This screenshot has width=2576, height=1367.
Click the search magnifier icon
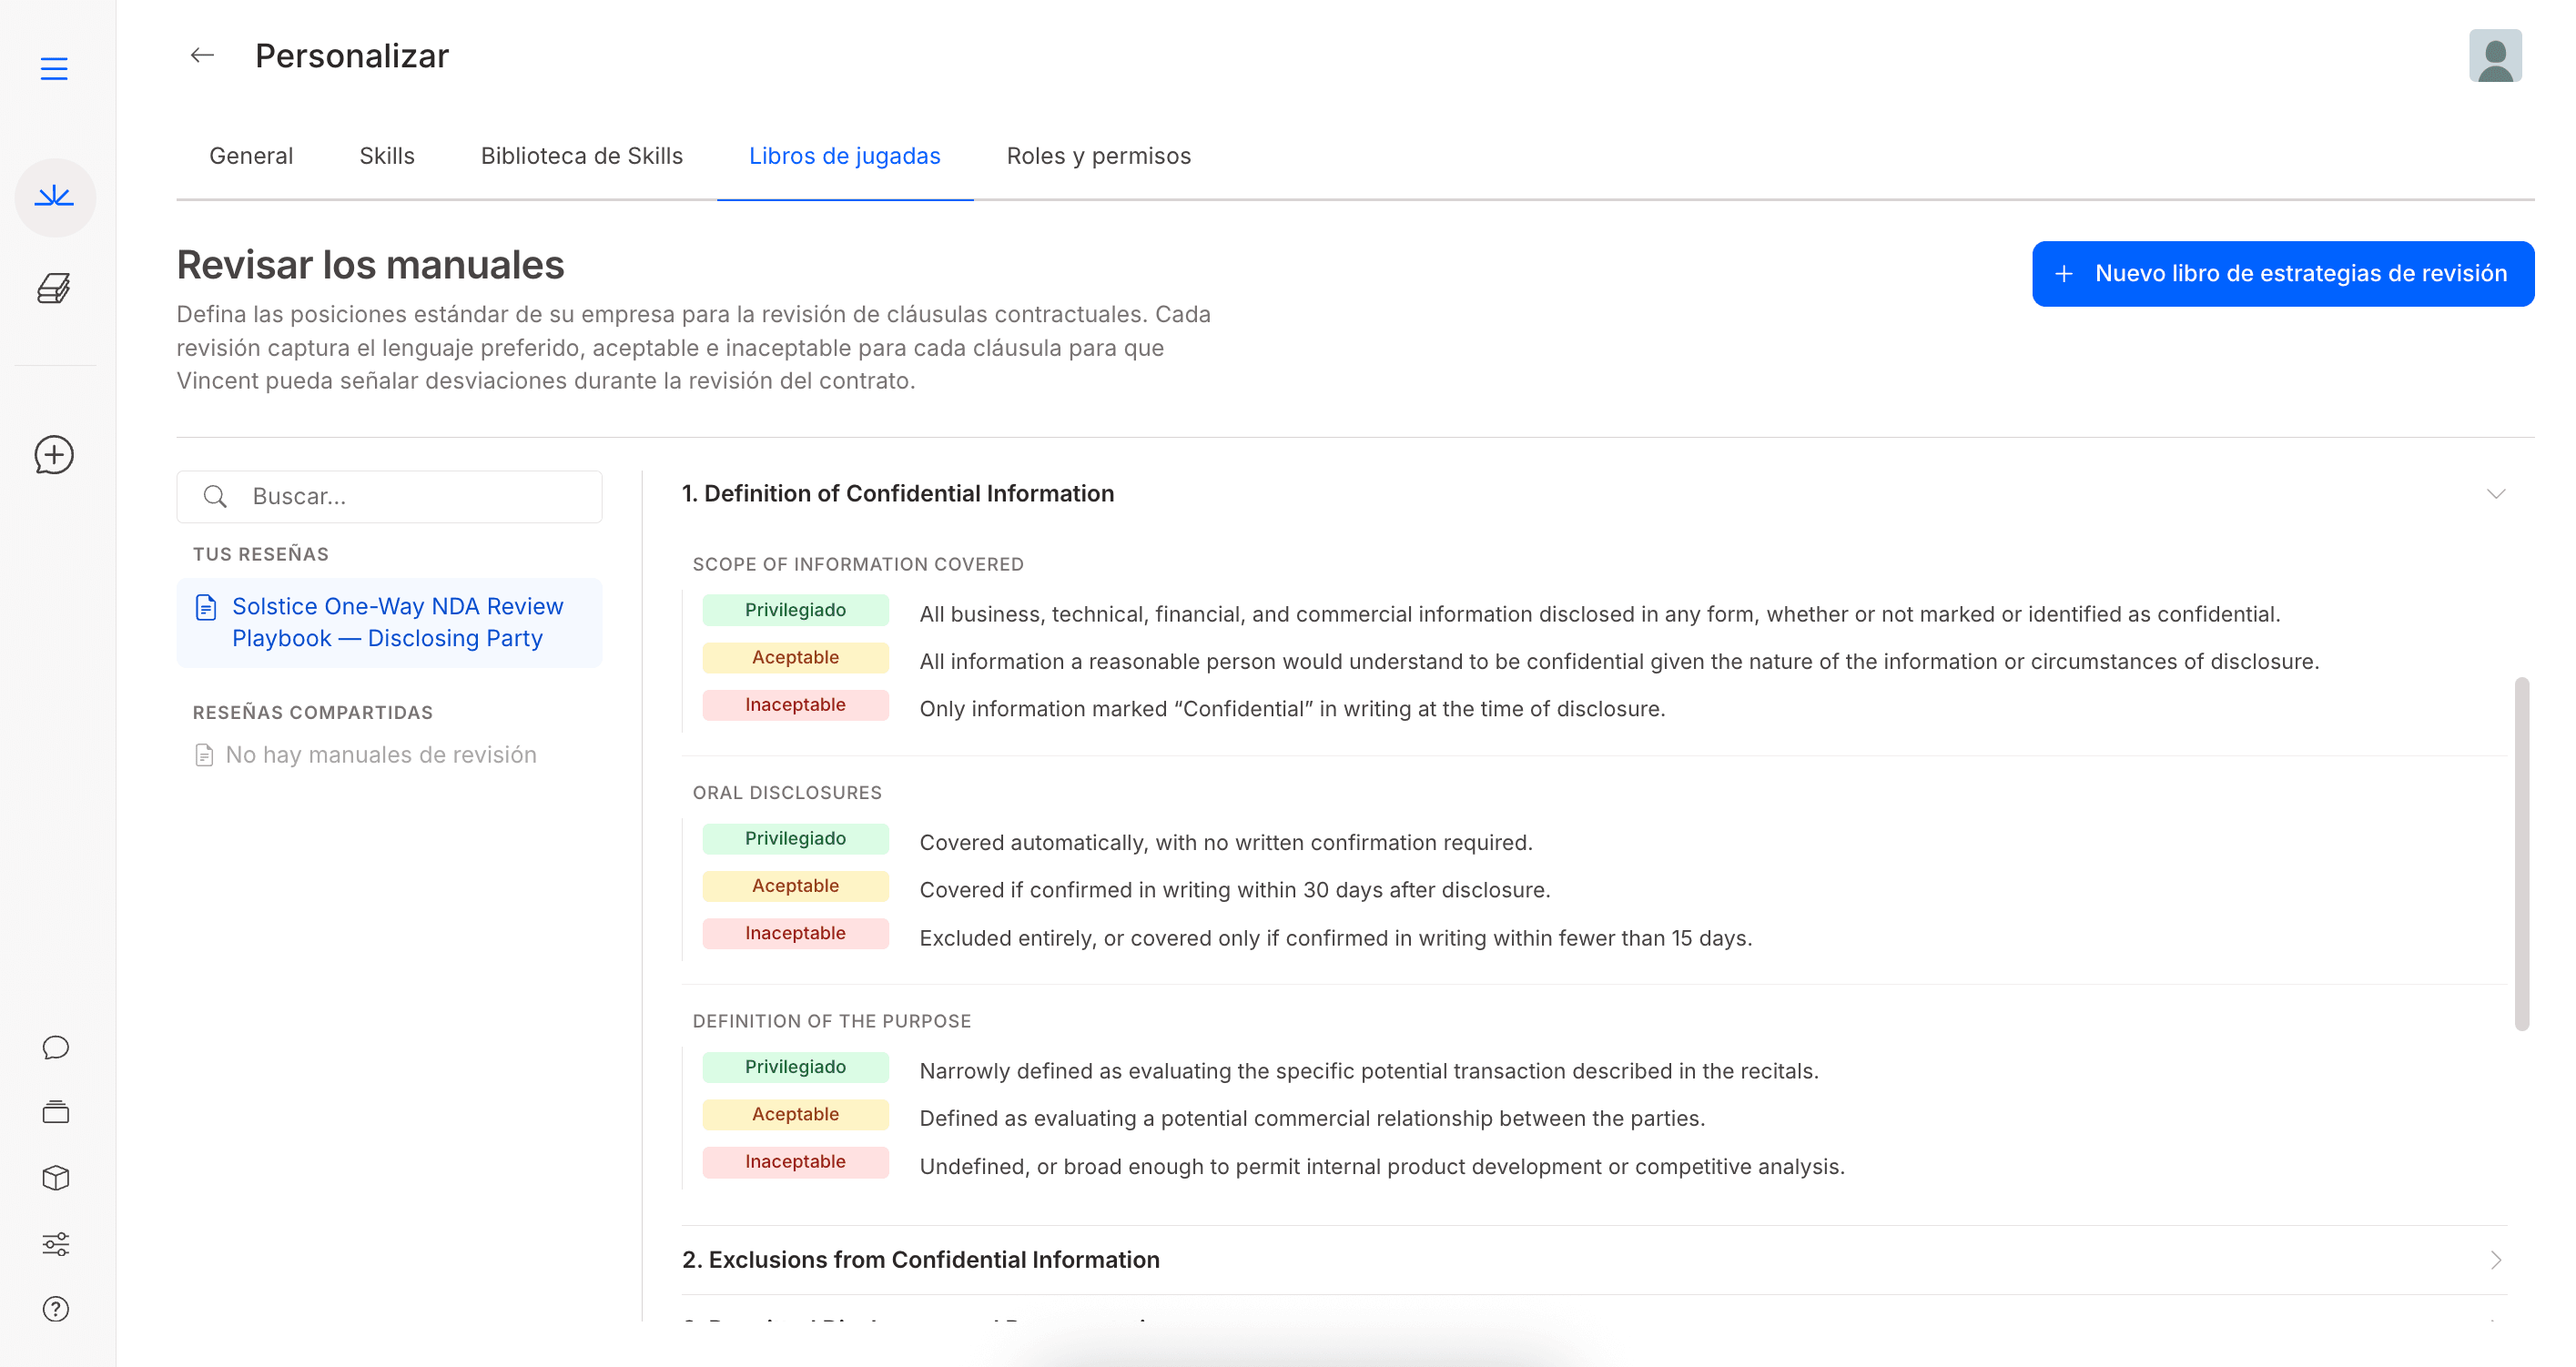click(215, 496)
